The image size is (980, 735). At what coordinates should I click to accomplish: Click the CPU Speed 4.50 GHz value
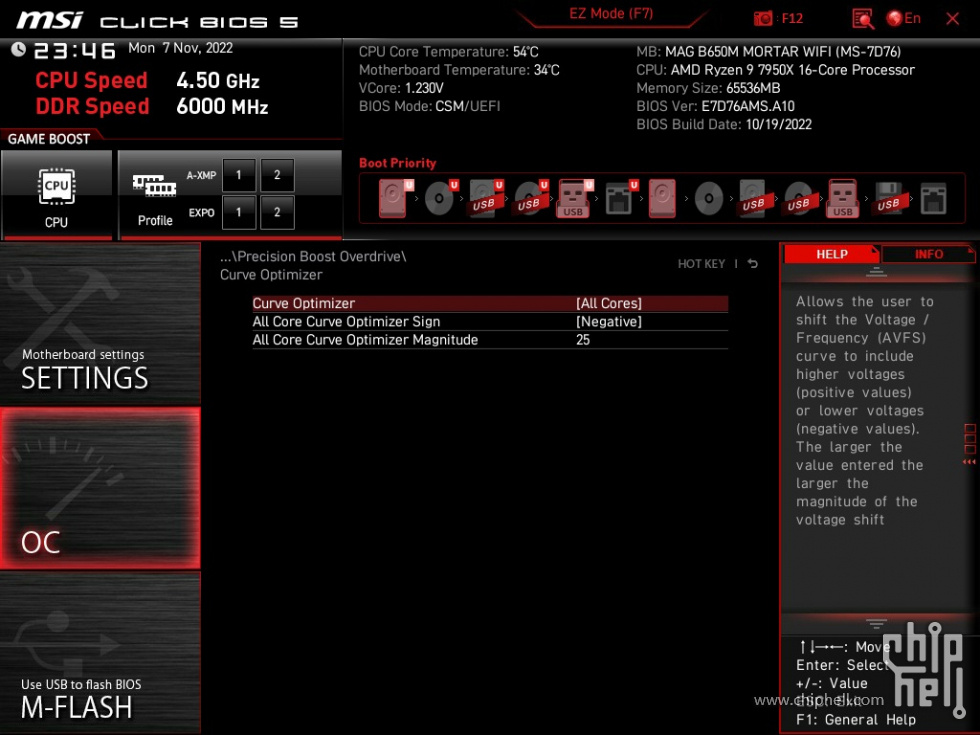tap(218, 81)
